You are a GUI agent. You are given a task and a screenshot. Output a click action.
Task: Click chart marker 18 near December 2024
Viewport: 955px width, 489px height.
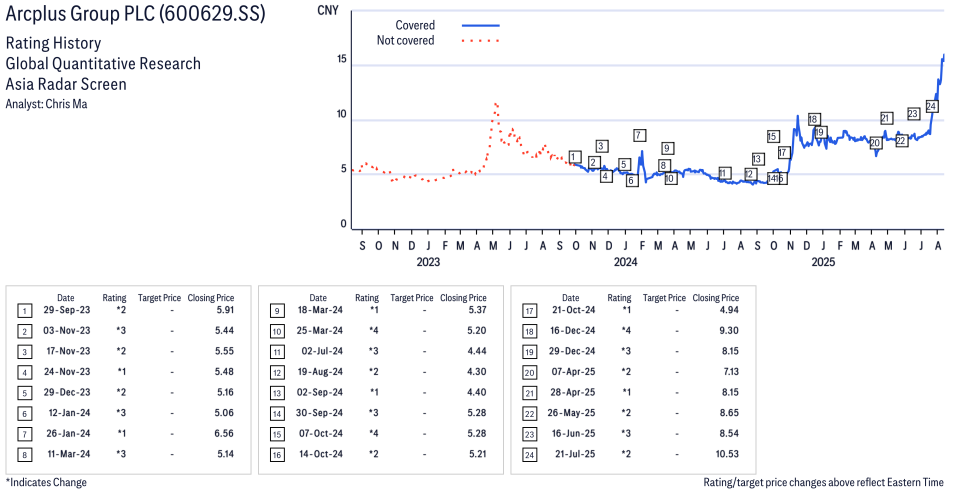point(813,119)
